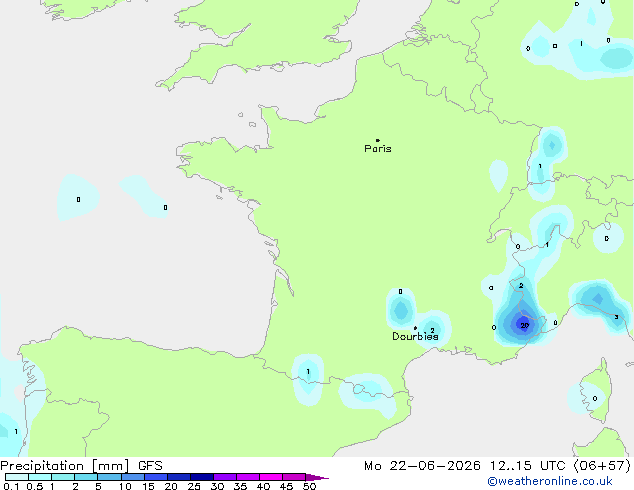
Task: Click the '0' value over Corsica
Action: [595, 399]
